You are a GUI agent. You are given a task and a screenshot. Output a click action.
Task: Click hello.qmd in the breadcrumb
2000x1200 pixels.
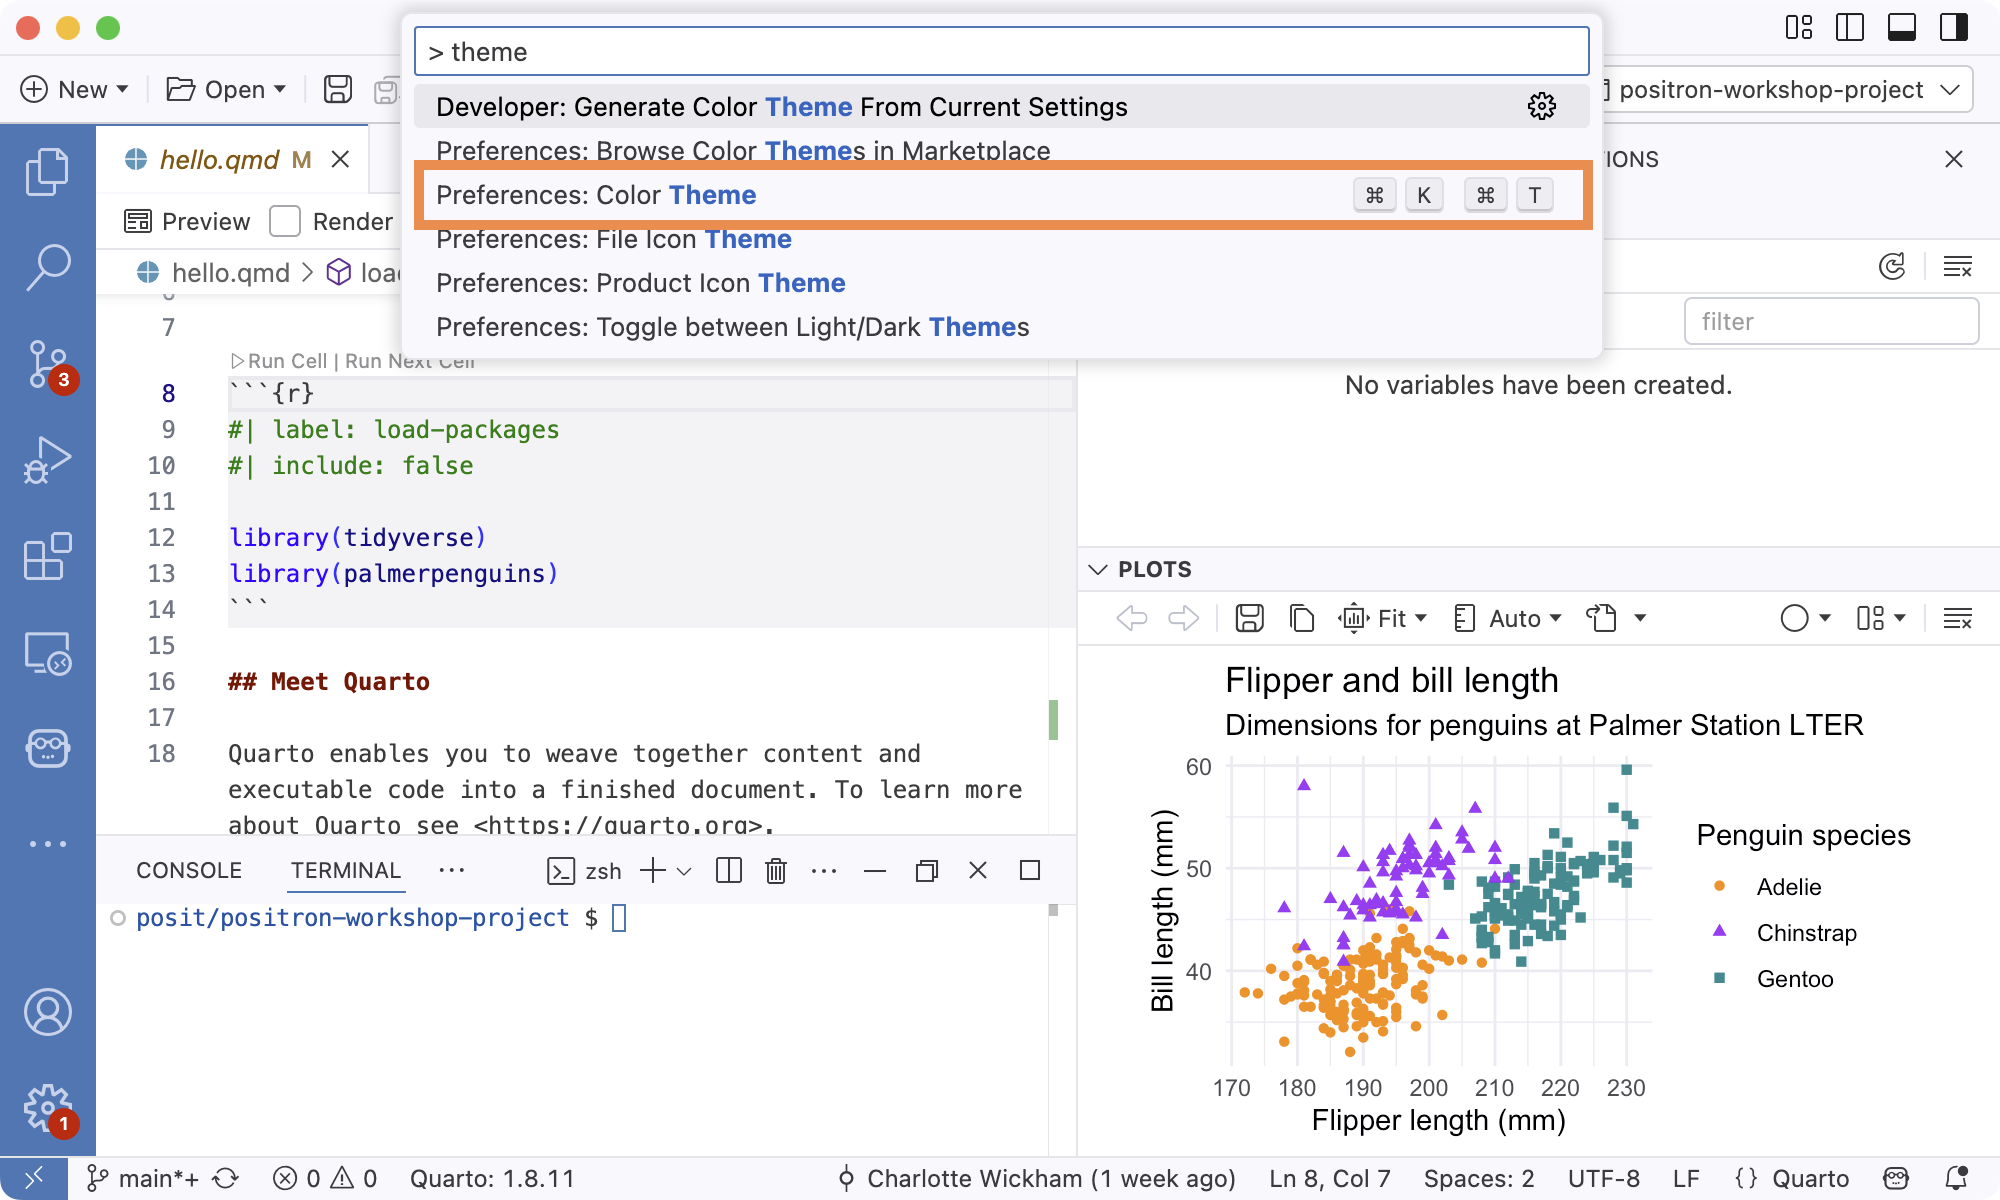pos(230,272)
